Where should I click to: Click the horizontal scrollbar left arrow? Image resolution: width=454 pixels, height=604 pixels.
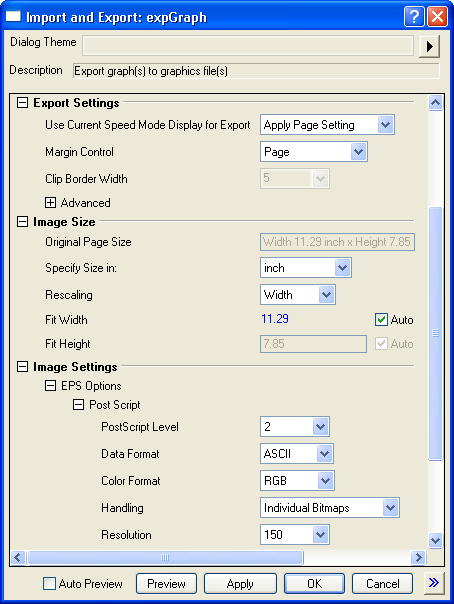18,557
